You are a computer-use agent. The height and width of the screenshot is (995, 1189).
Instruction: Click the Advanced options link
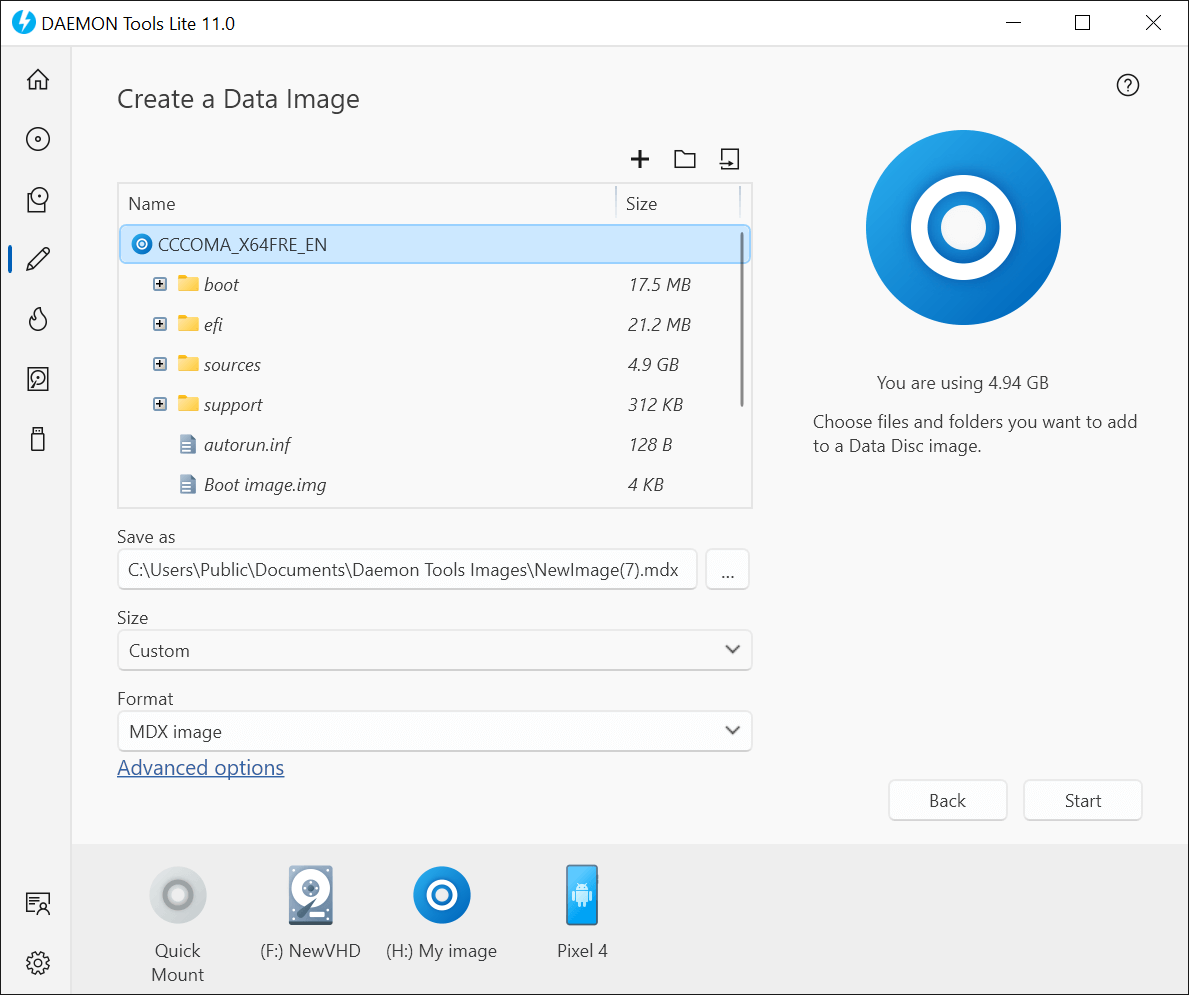[201, 768]
